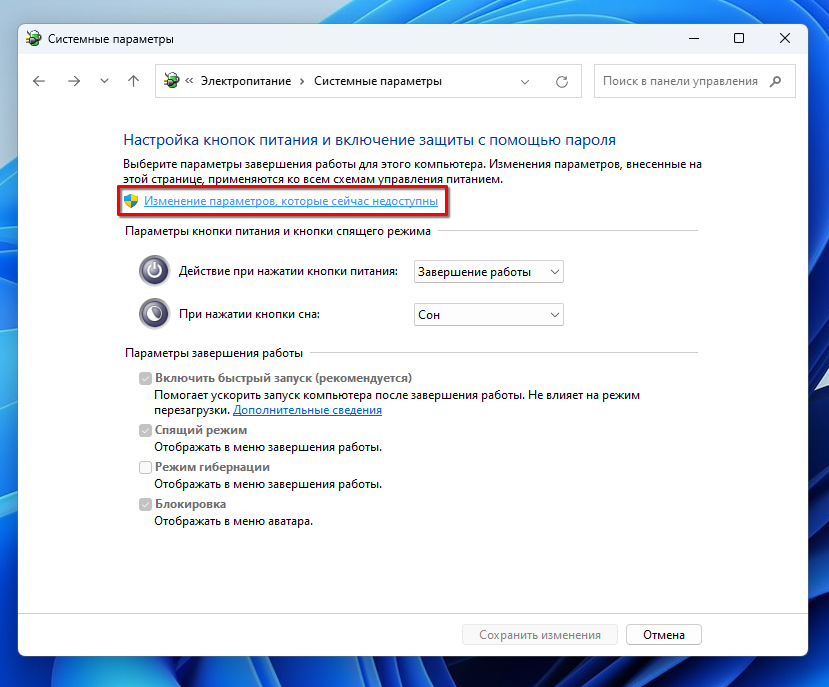Expand the address bar history dropdown
829x687 pixels.
click(526, 82)
